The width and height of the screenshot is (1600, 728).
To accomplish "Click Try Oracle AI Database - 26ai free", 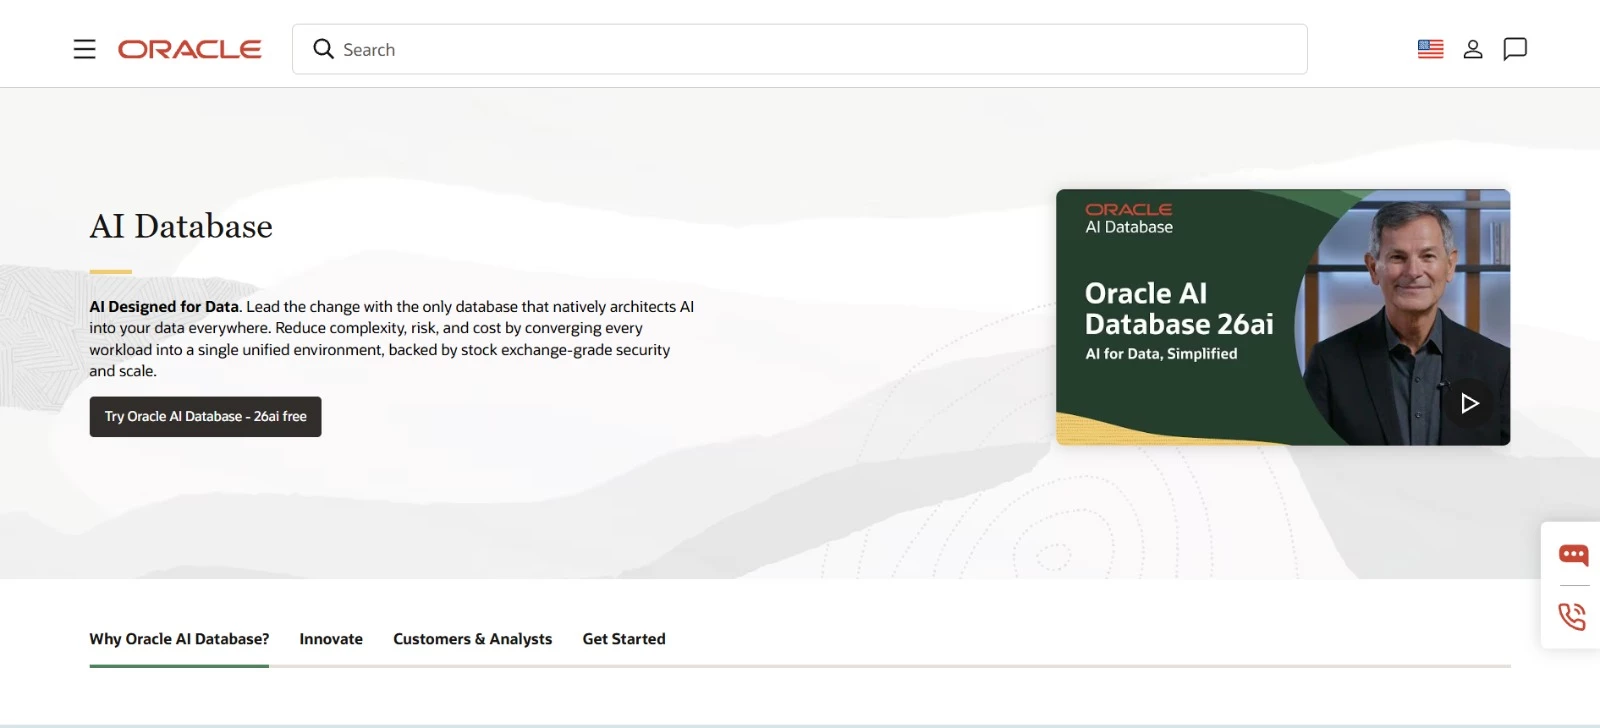I will click(206, 417).
